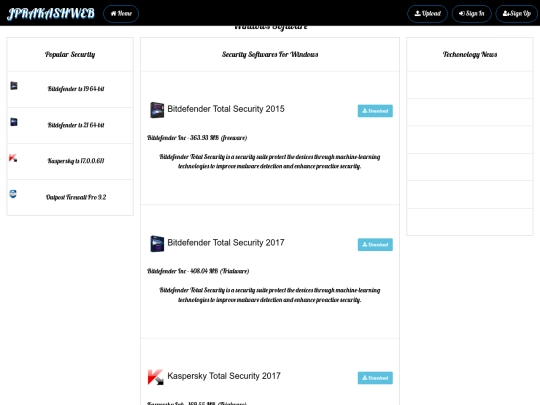Click Bitdefender Total Security 2017 box icon
This screenshot has height=405, width=540.
pyautogui.click(x=157, y=243)
